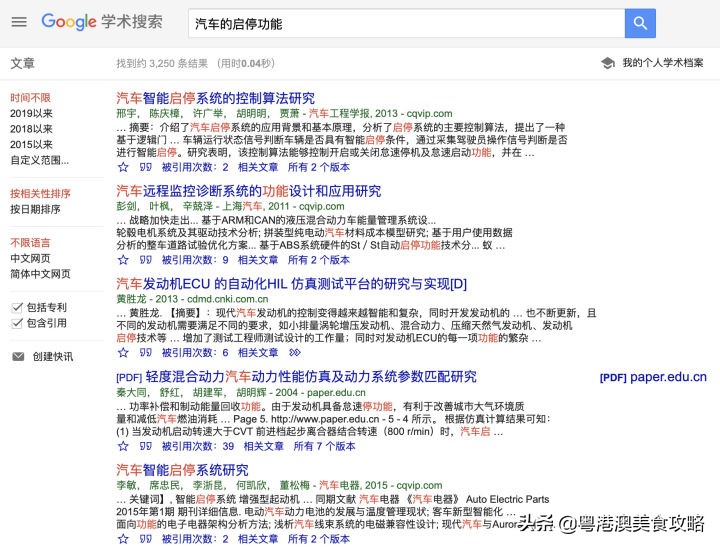Star the 汽车发动机ECU result

[123, 353]
